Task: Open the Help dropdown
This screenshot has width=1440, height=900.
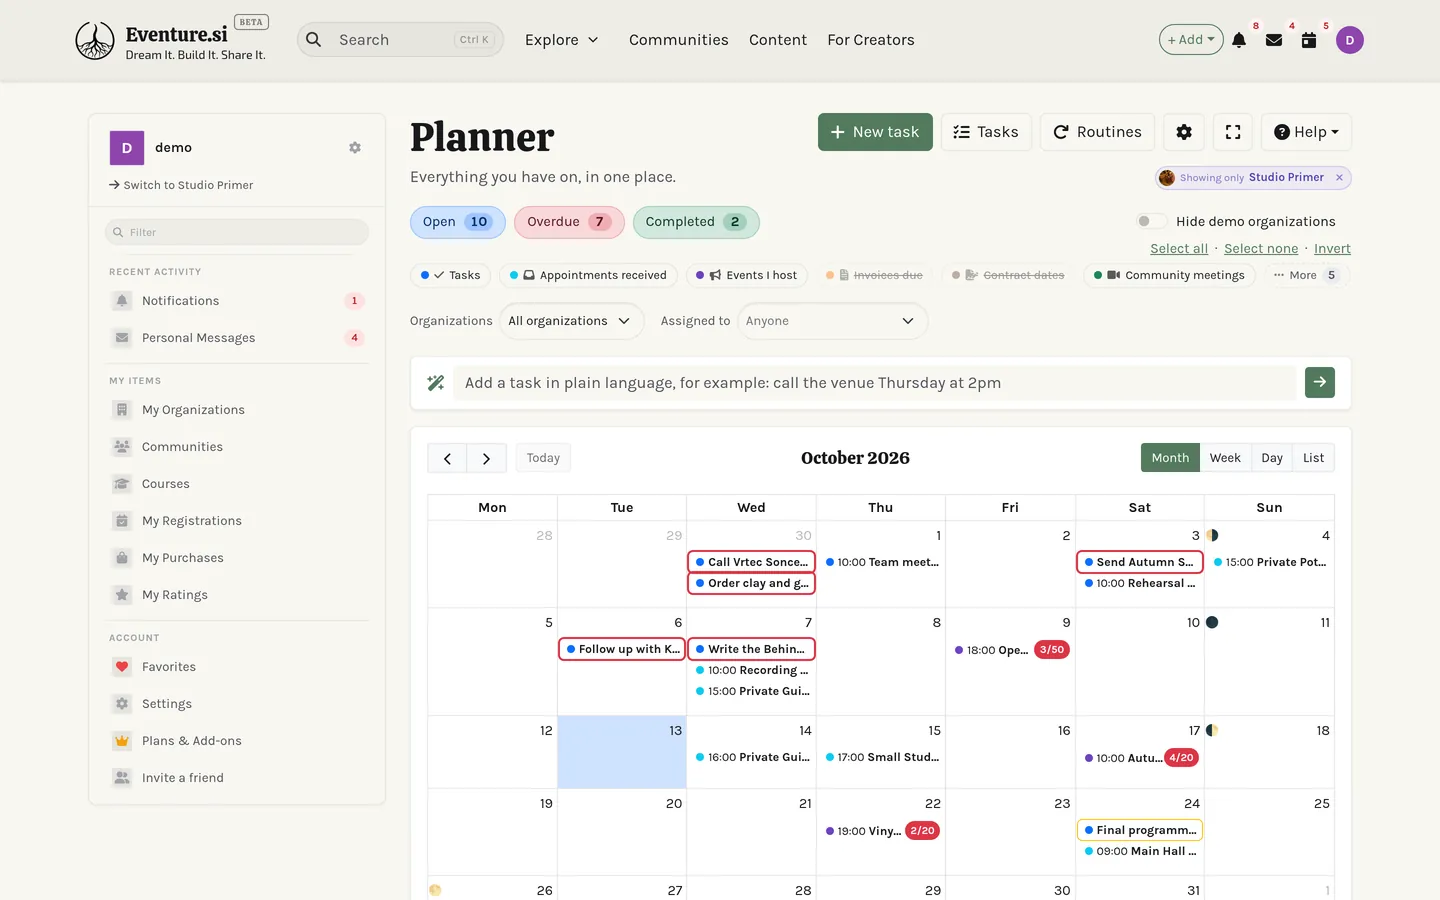Action: tap(1306, 132)
